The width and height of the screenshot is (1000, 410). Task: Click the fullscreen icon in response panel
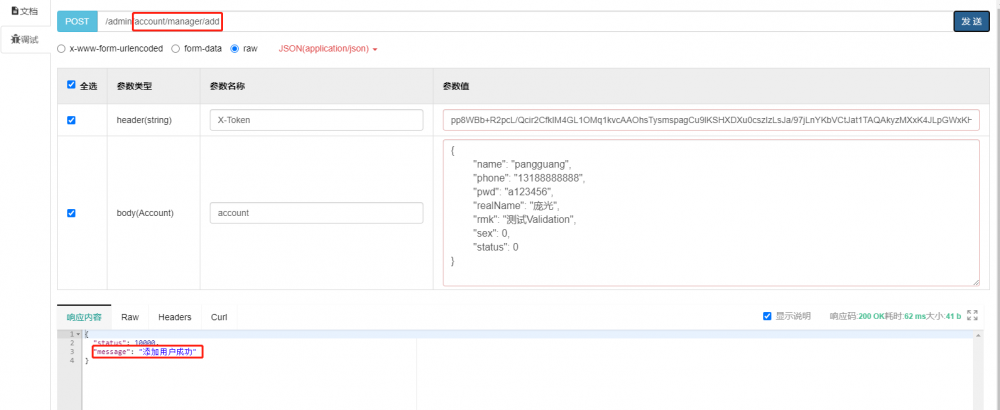pyautogui.click(x=972, y=316)
